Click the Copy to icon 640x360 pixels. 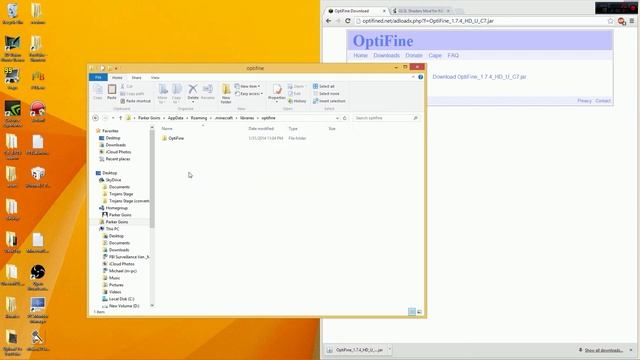pos(176,93)
